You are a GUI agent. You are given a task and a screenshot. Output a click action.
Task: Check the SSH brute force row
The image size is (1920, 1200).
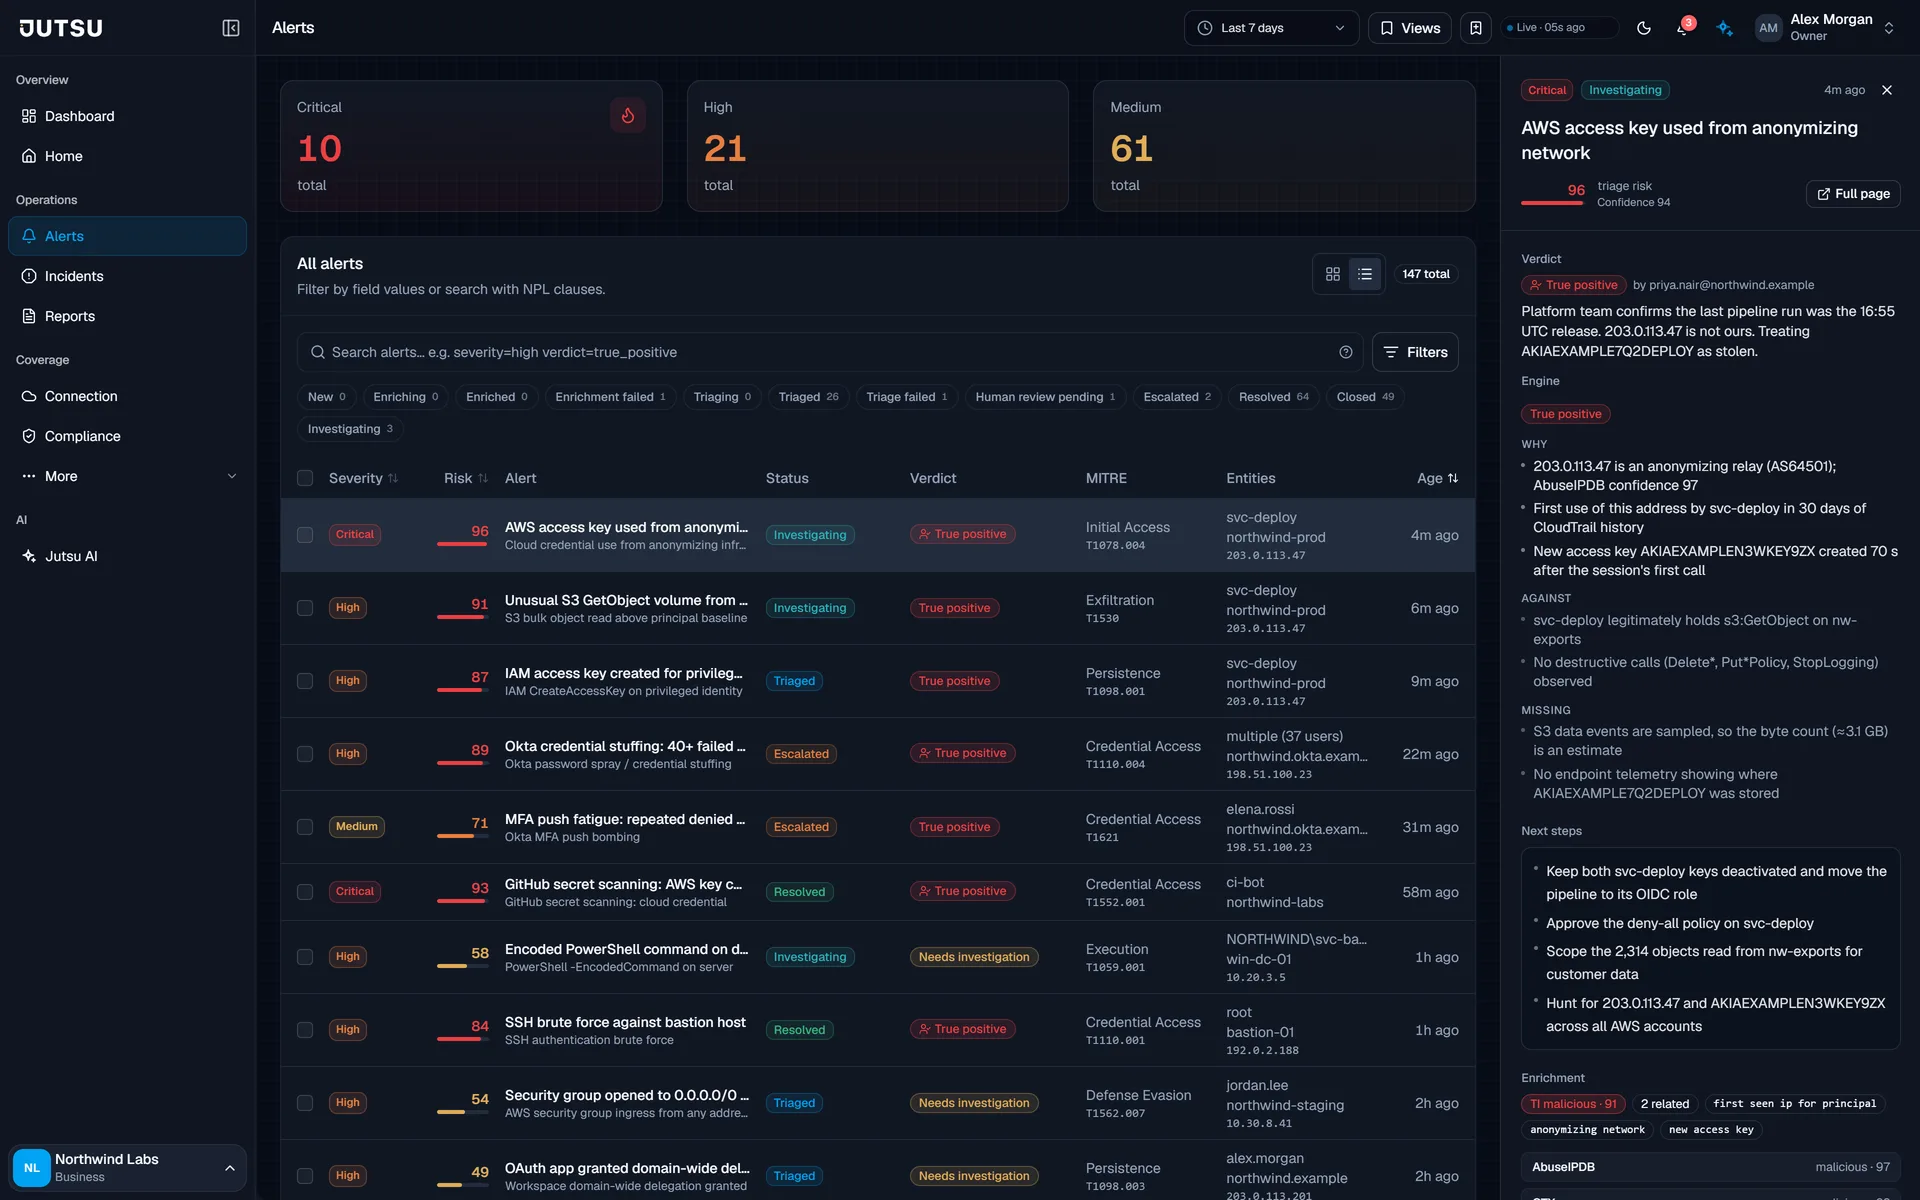coord(305,1030)
